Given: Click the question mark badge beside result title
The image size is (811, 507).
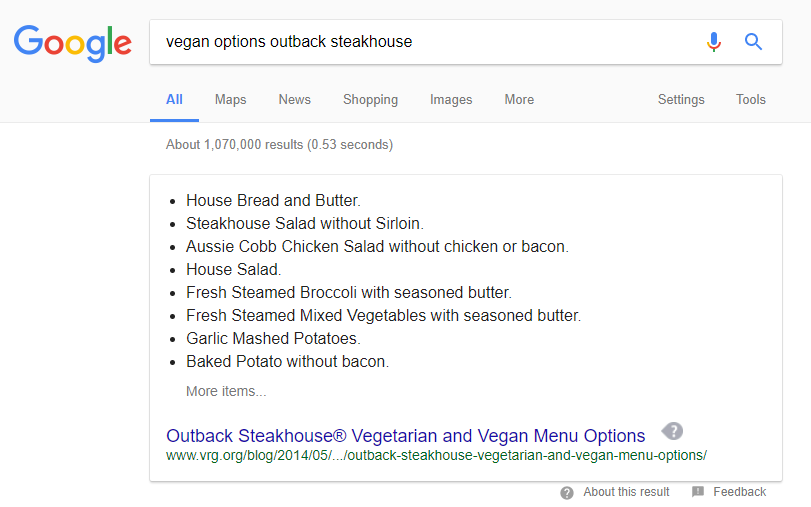Looking at the screenshot, I should coord(672,431).
